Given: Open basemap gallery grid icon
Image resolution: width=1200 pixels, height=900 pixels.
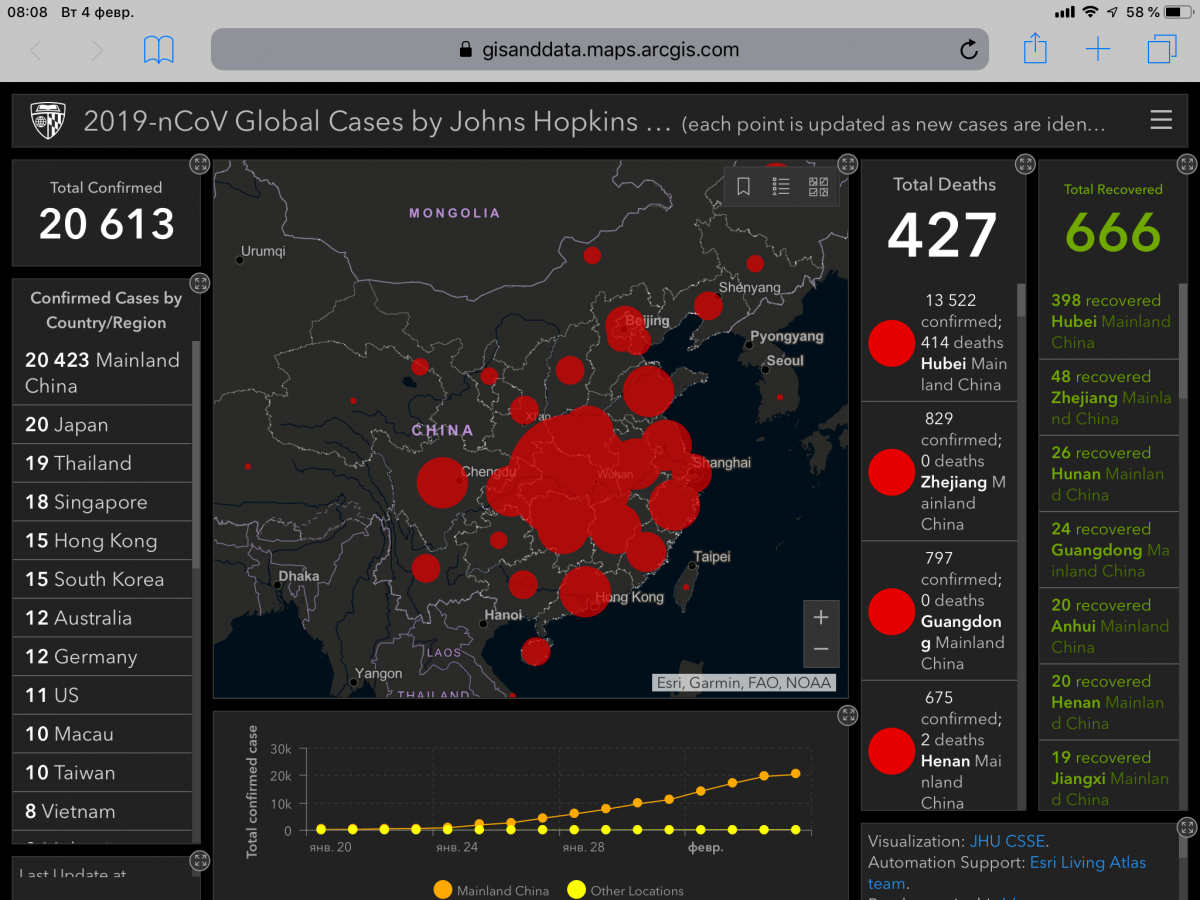Looking at the screenshot, I should click(818, 186).
